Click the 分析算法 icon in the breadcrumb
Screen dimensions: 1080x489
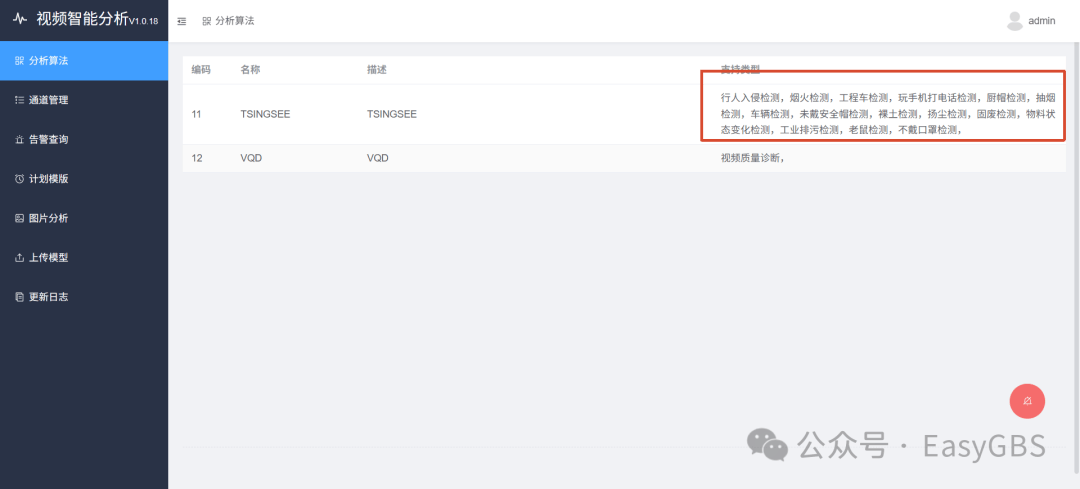[207, 21]
